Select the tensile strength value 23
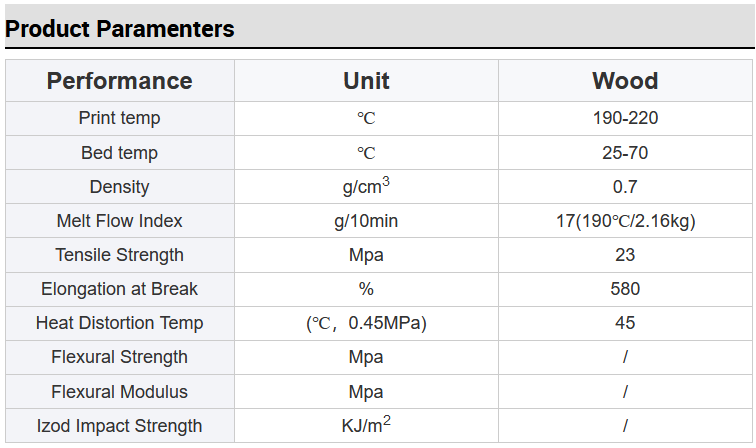Image resolution: width=756 pixels, height=448 pixels. click(x=625, y=255)
